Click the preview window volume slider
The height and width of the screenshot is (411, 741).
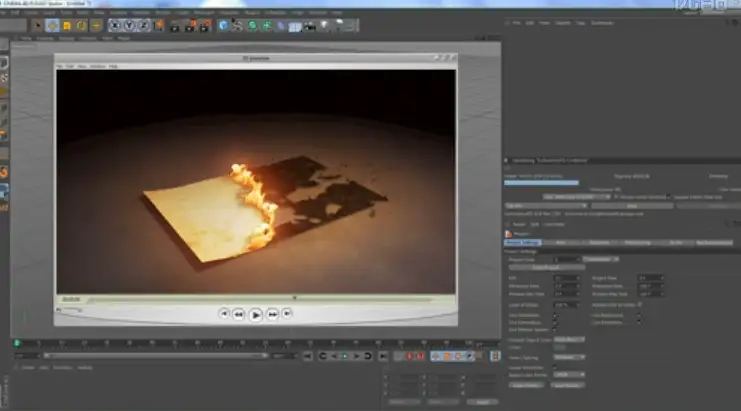click(x=72, y=310)
